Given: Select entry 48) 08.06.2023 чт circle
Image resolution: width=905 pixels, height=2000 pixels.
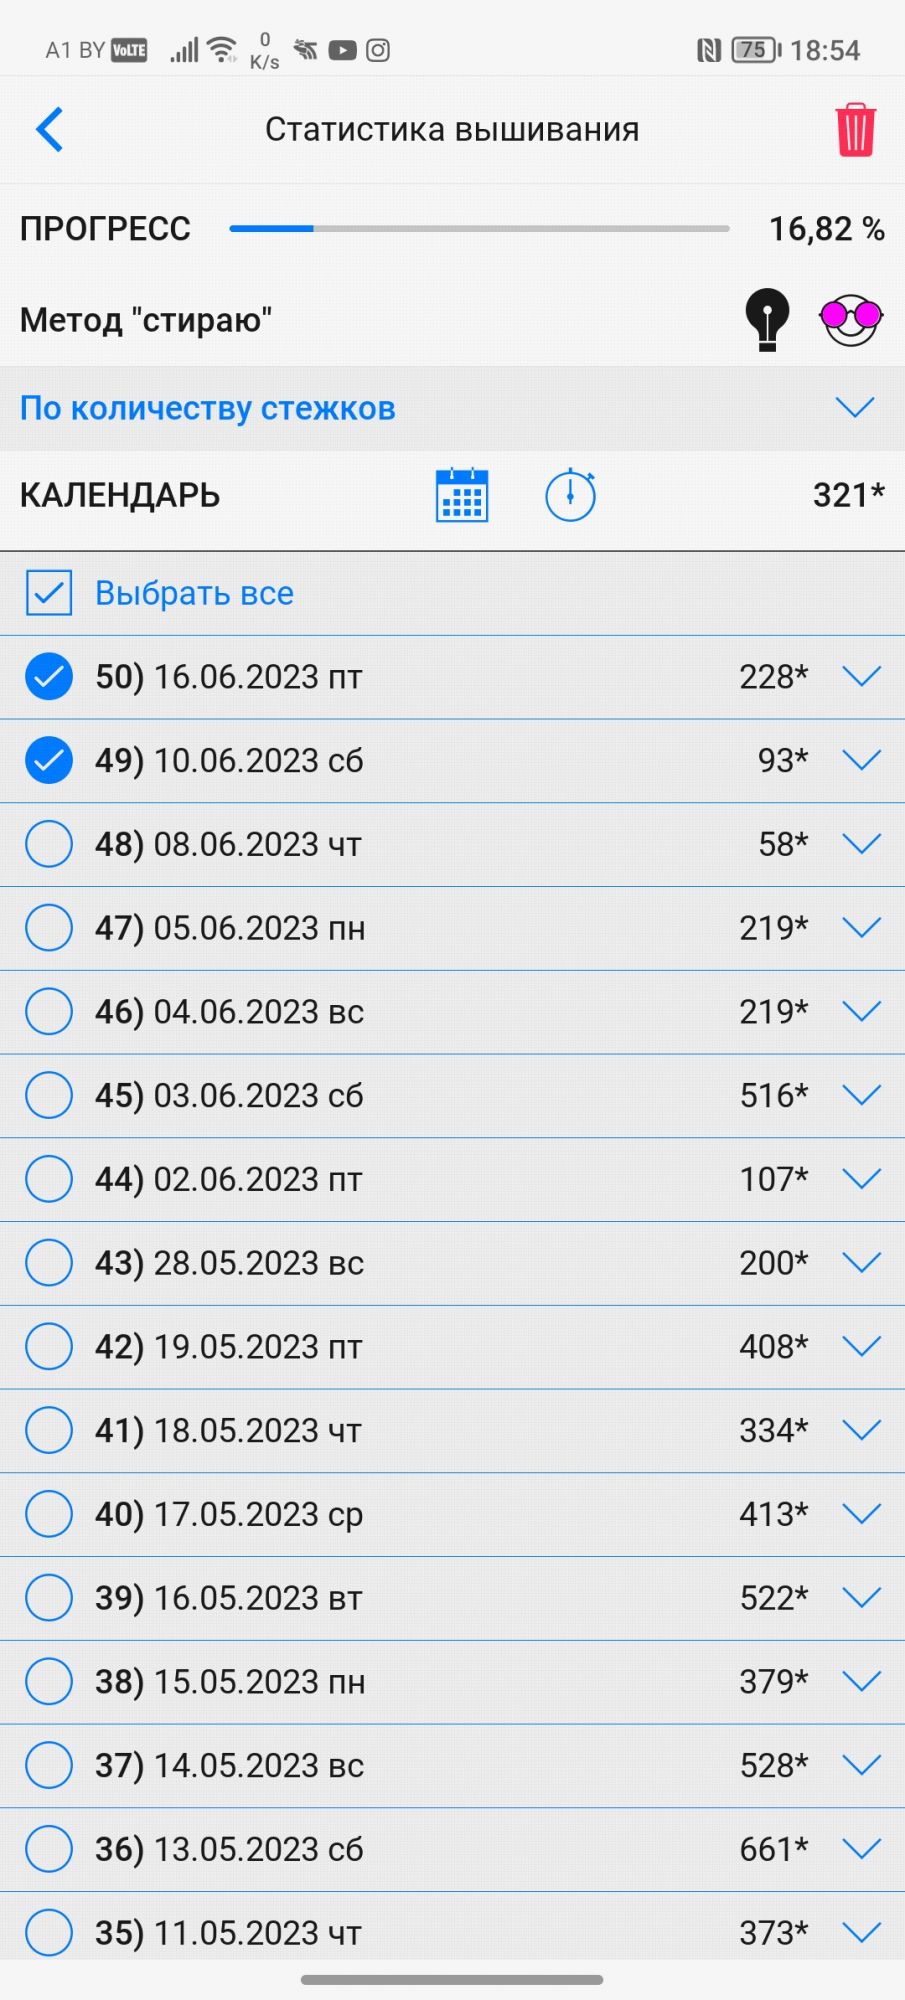Looking at the screenshot, I should point(49,844).
